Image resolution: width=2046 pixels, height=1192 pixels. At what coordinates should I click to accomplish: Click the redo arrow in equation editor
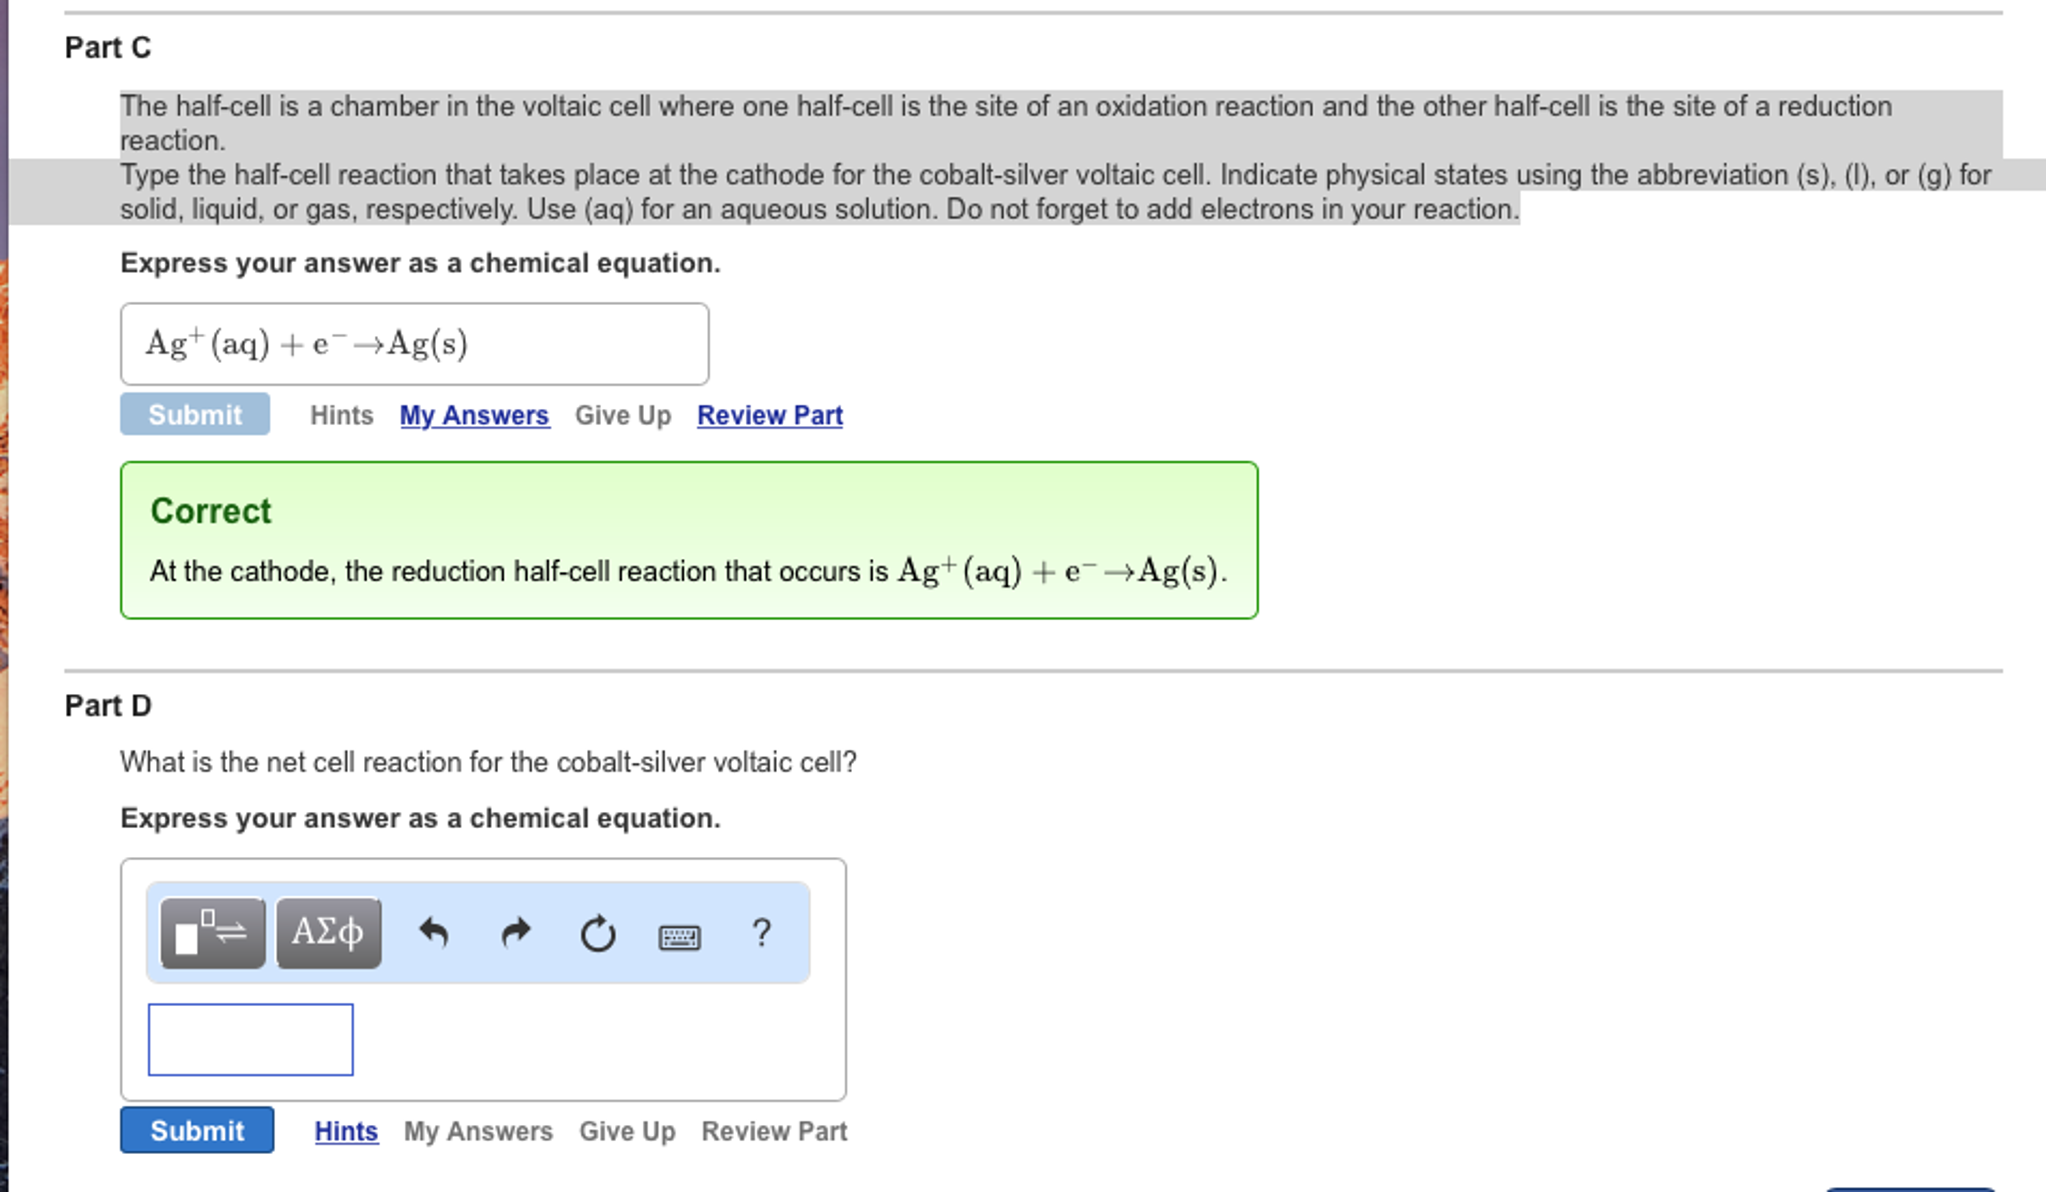pos(517,932)
